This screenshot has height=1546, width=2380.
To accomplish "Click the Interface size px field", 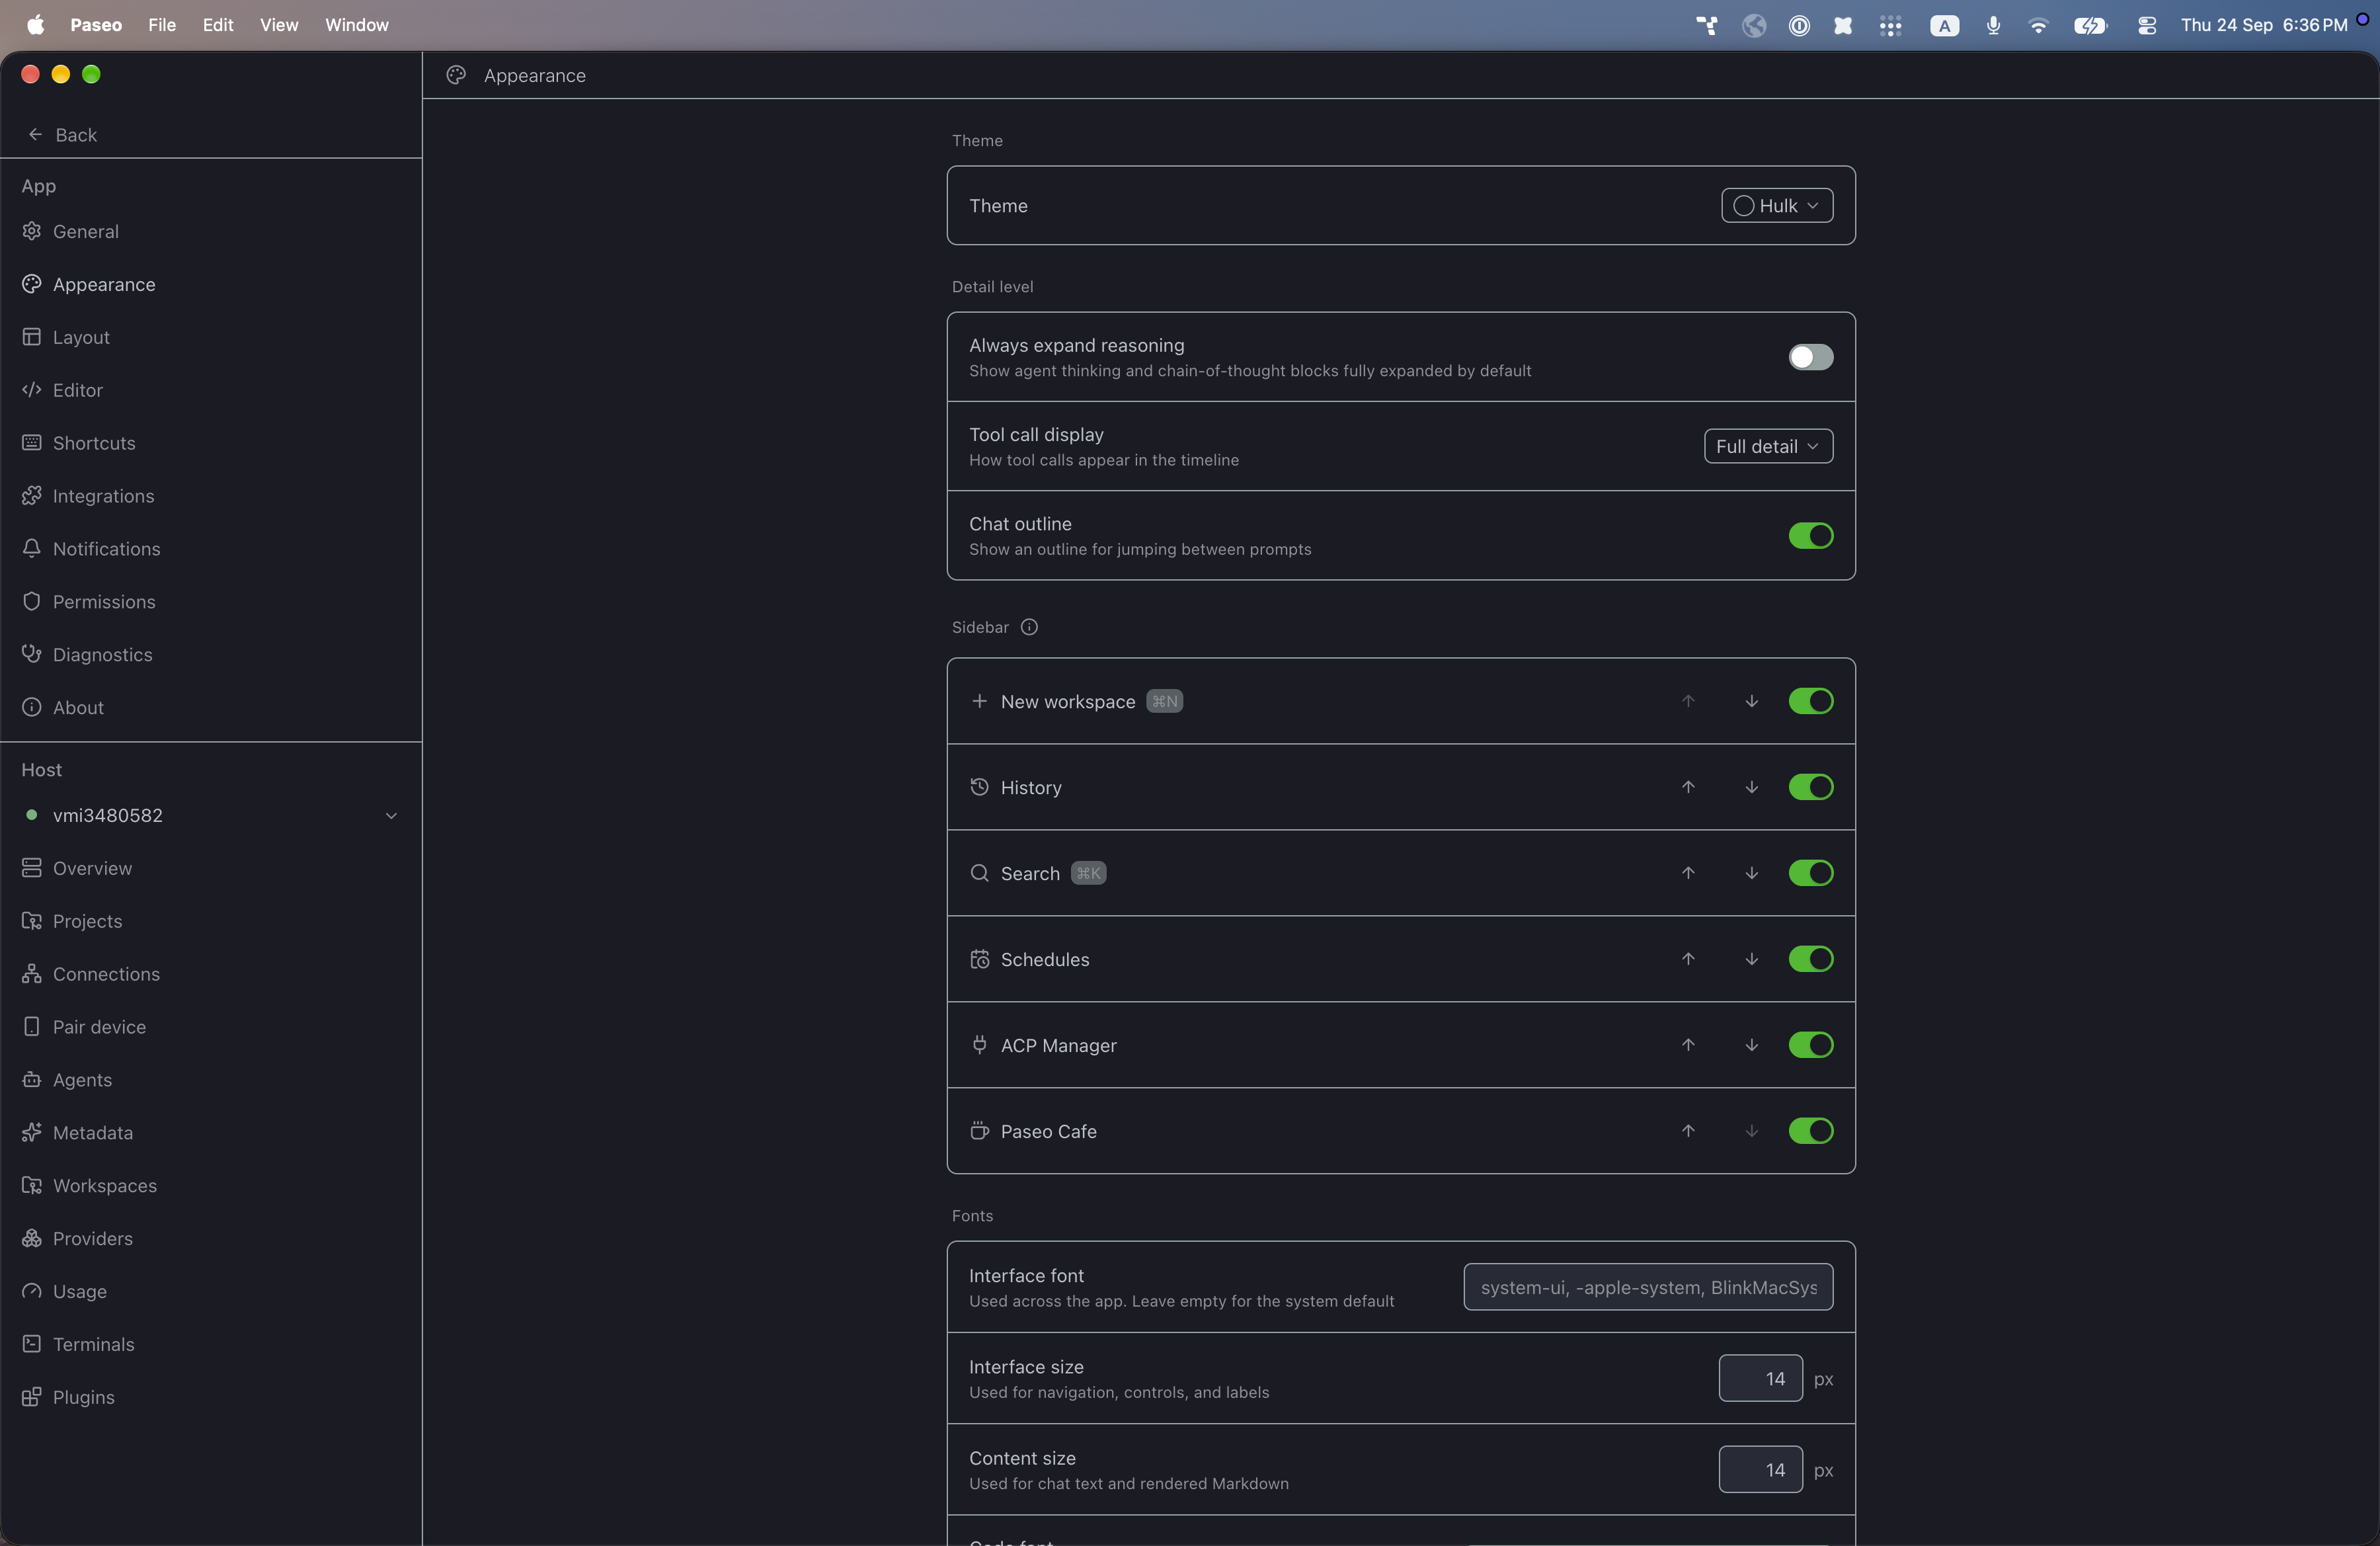I will coord(1760,1379).
